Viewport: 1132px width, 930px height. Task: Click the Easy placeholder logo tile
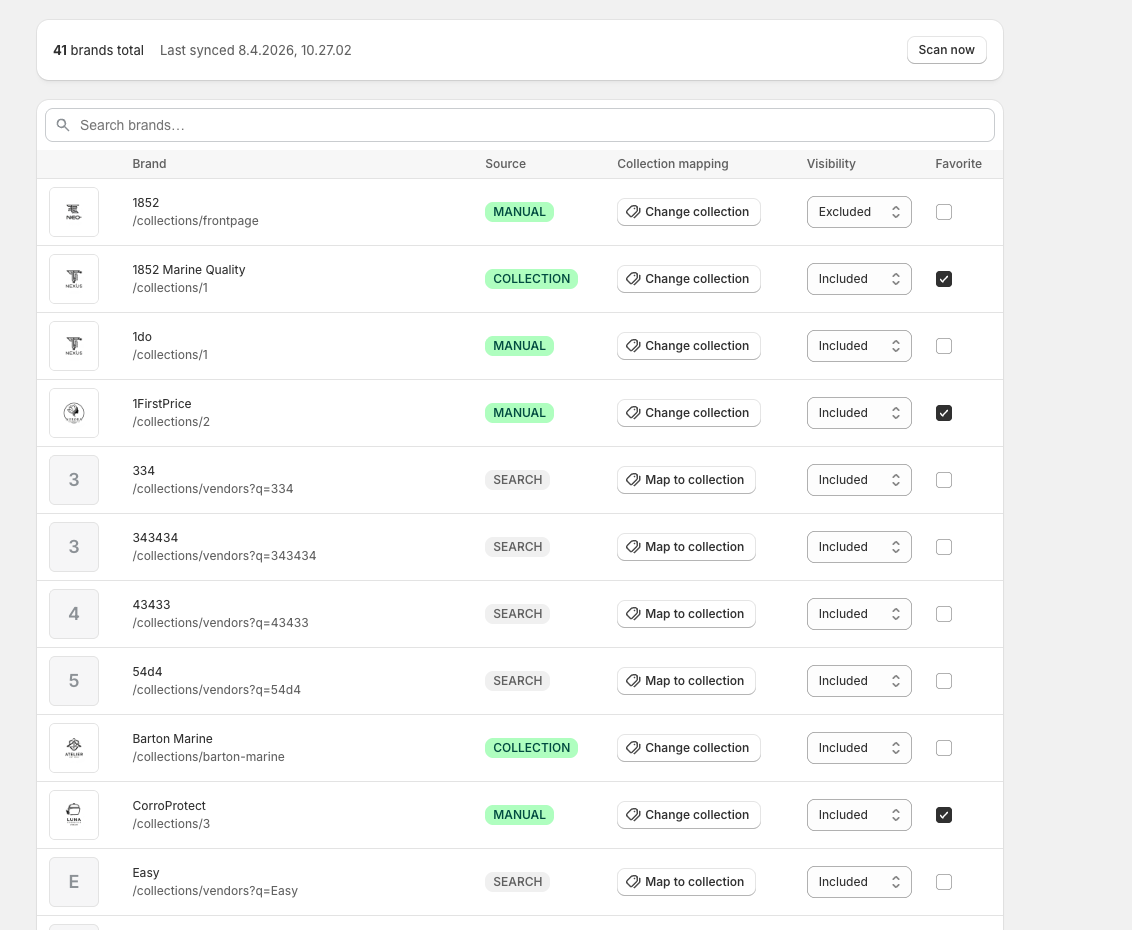coord(74,882)
